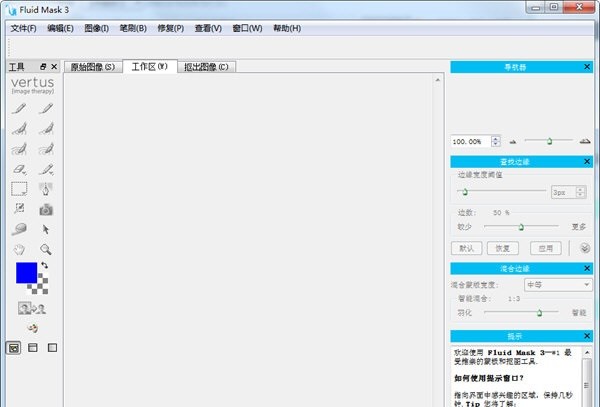Click the 边数 fewer-more slider handle
Viewport: 600px width, 407px height.
(x=521, y=227)
